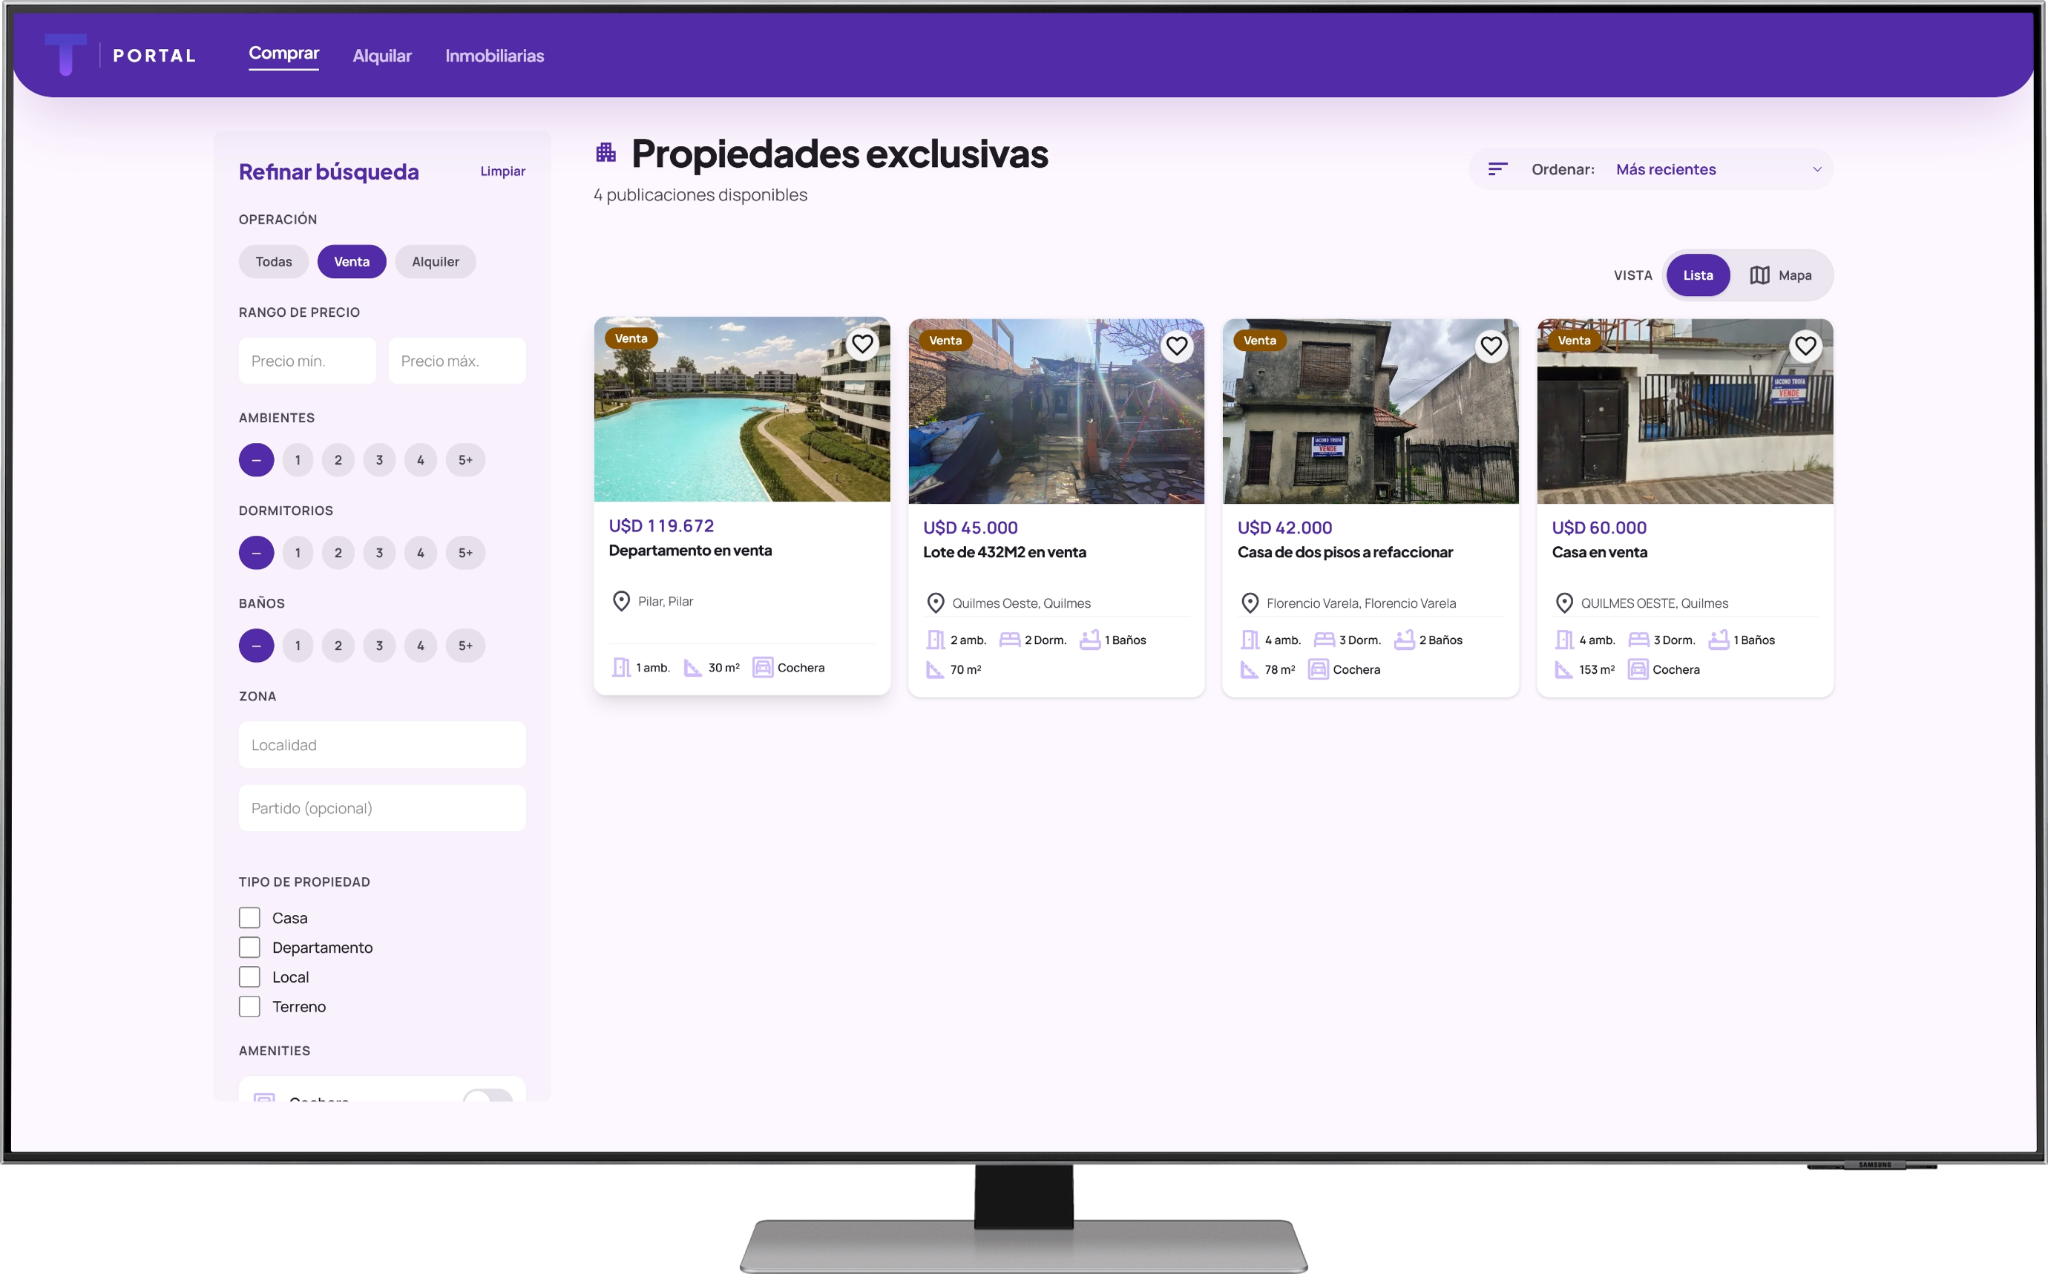
Task: Select 2 under Ambientes
Action: (338, 460)
